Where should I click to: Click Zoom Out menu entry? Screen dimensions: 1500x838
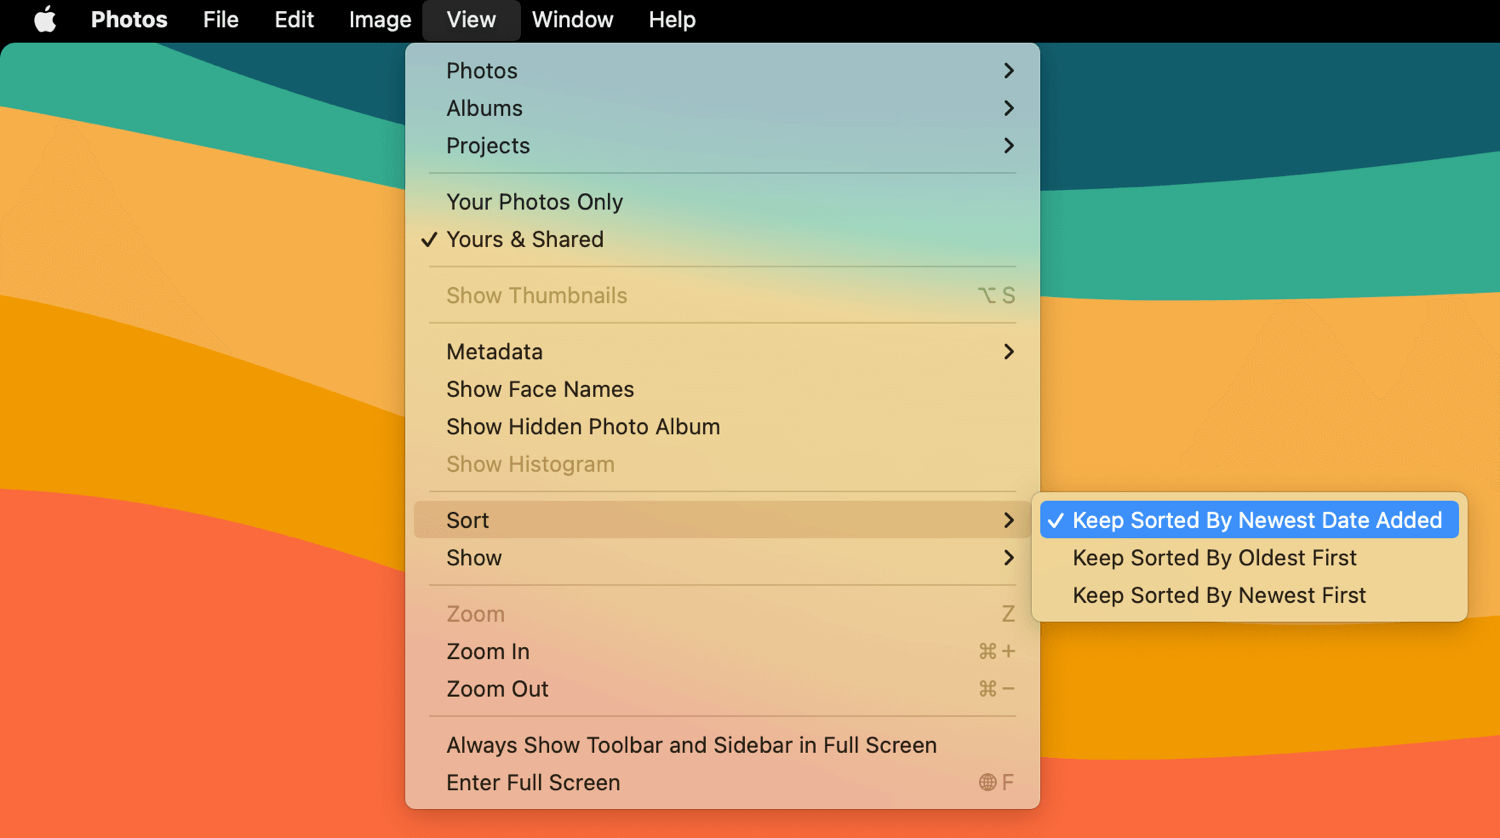497,689
